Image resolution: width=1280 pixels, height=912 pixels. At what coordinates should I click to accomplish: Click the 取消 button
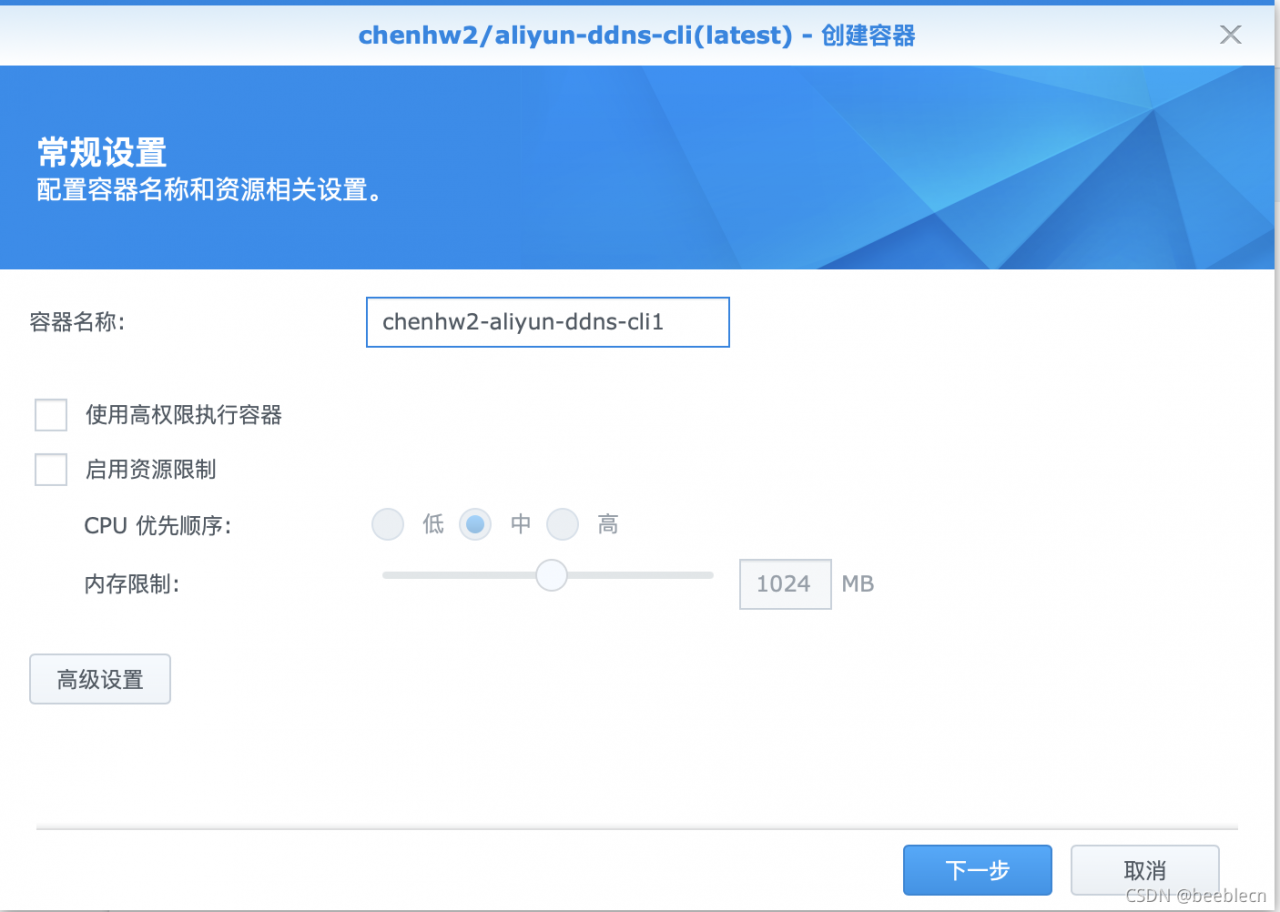tap(1145, 870)
